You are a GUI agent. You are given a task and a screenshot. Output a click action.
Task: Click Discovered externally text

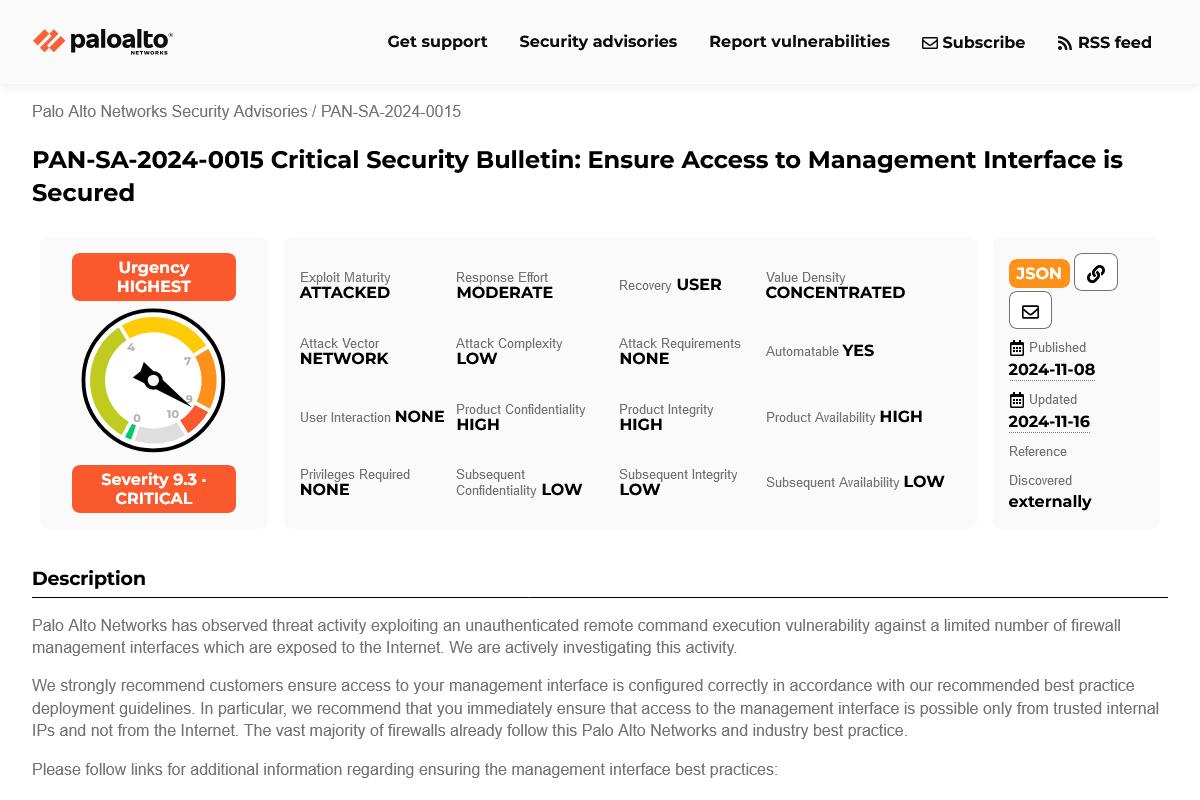point(1050,492)
